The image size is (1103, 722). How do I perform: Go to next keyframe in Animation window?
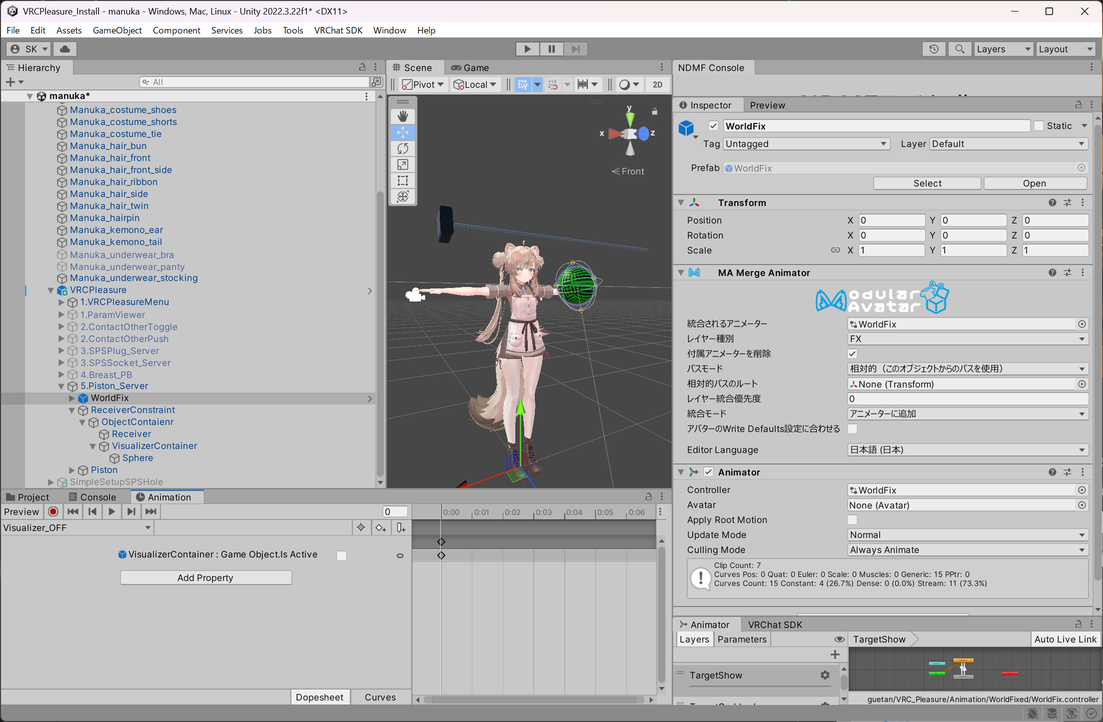coord(131,512)
